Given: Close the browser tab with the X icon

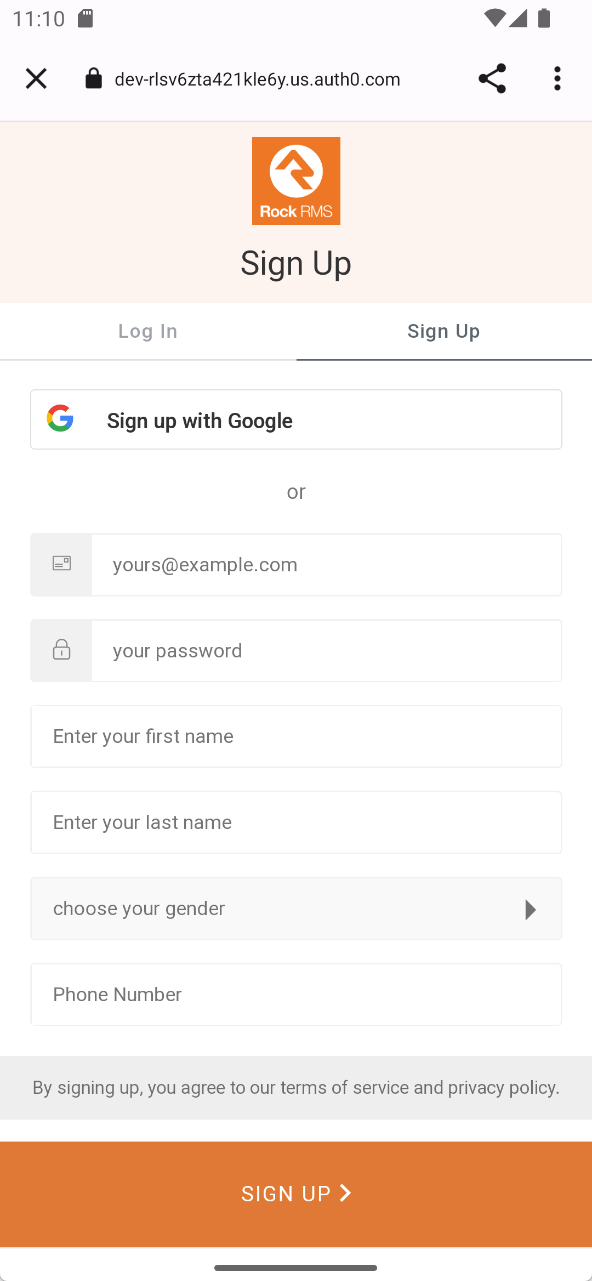Looking at the screenshot, I should 36,79.
